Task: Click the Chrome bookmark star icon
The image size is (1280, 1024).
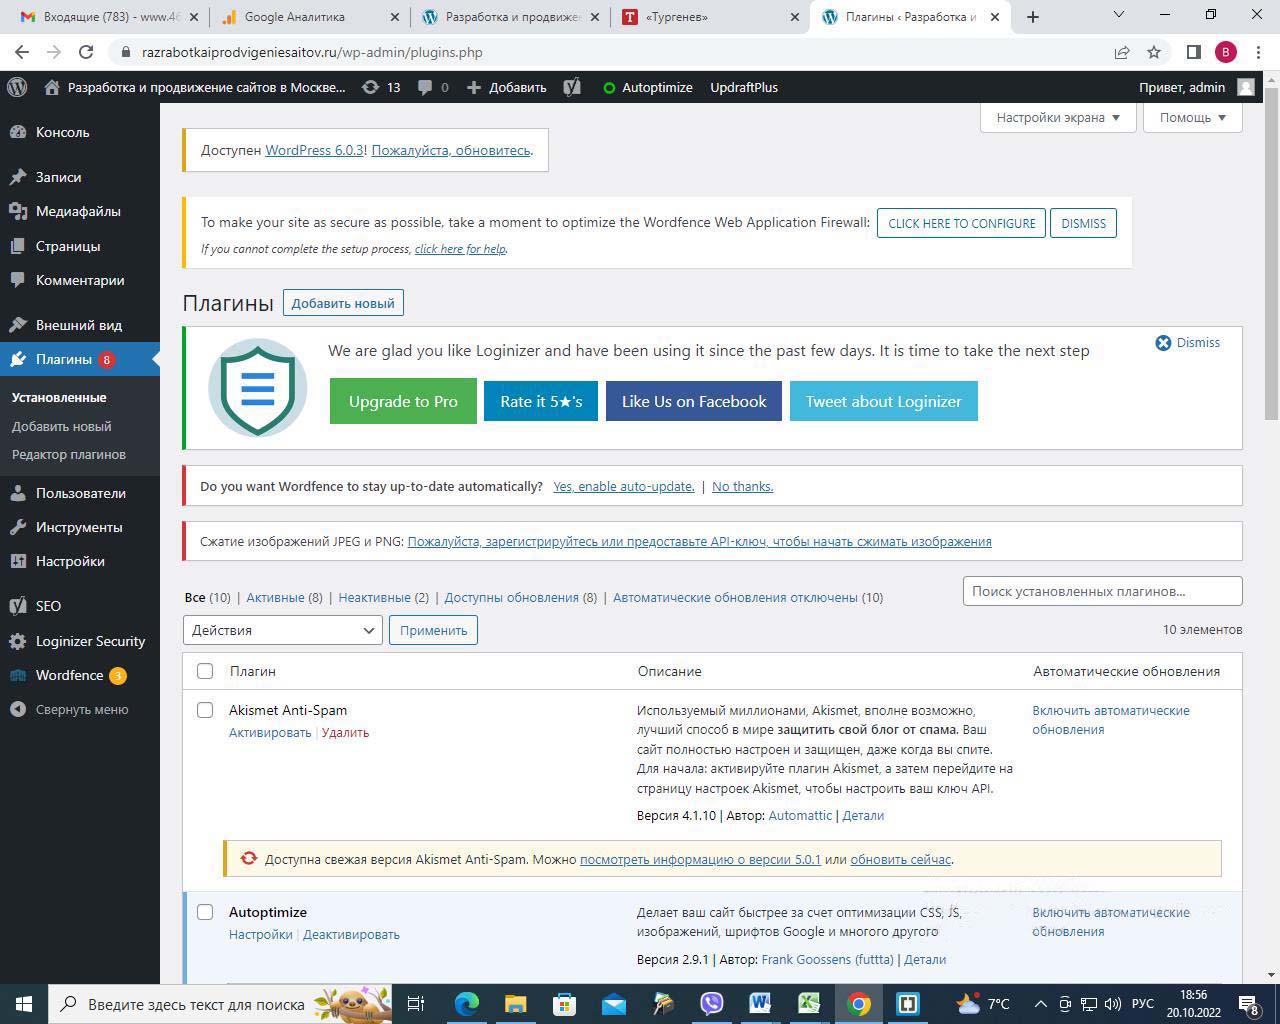Action: coord(1154,52)
